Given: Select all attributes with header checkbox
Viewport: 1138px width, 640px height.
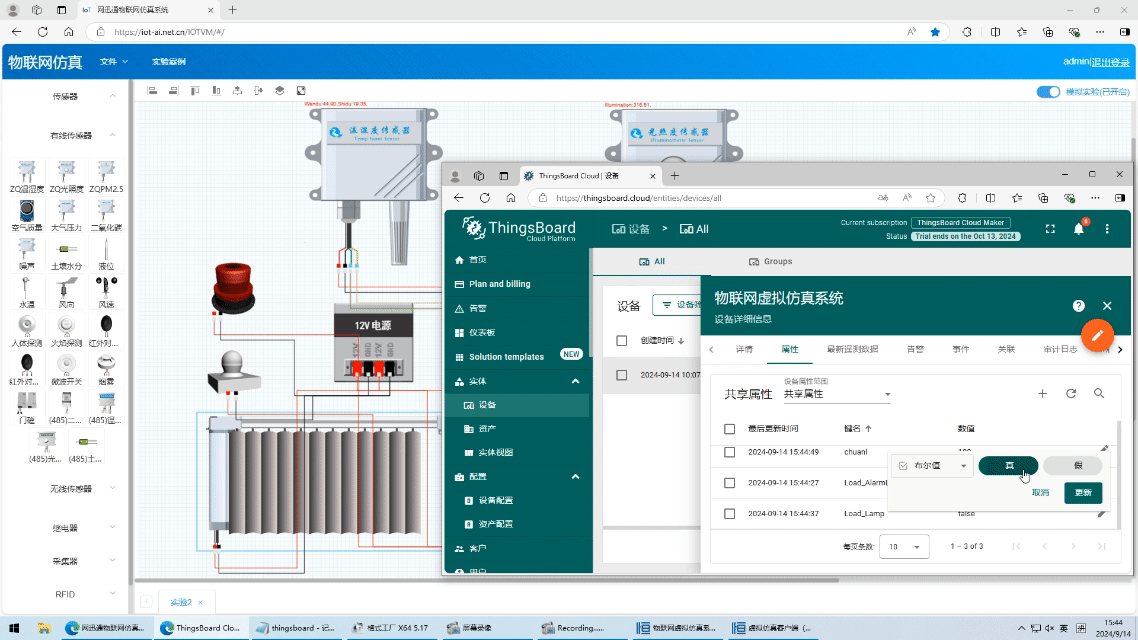Looking at the screenshot, I should tap(729, 428).
